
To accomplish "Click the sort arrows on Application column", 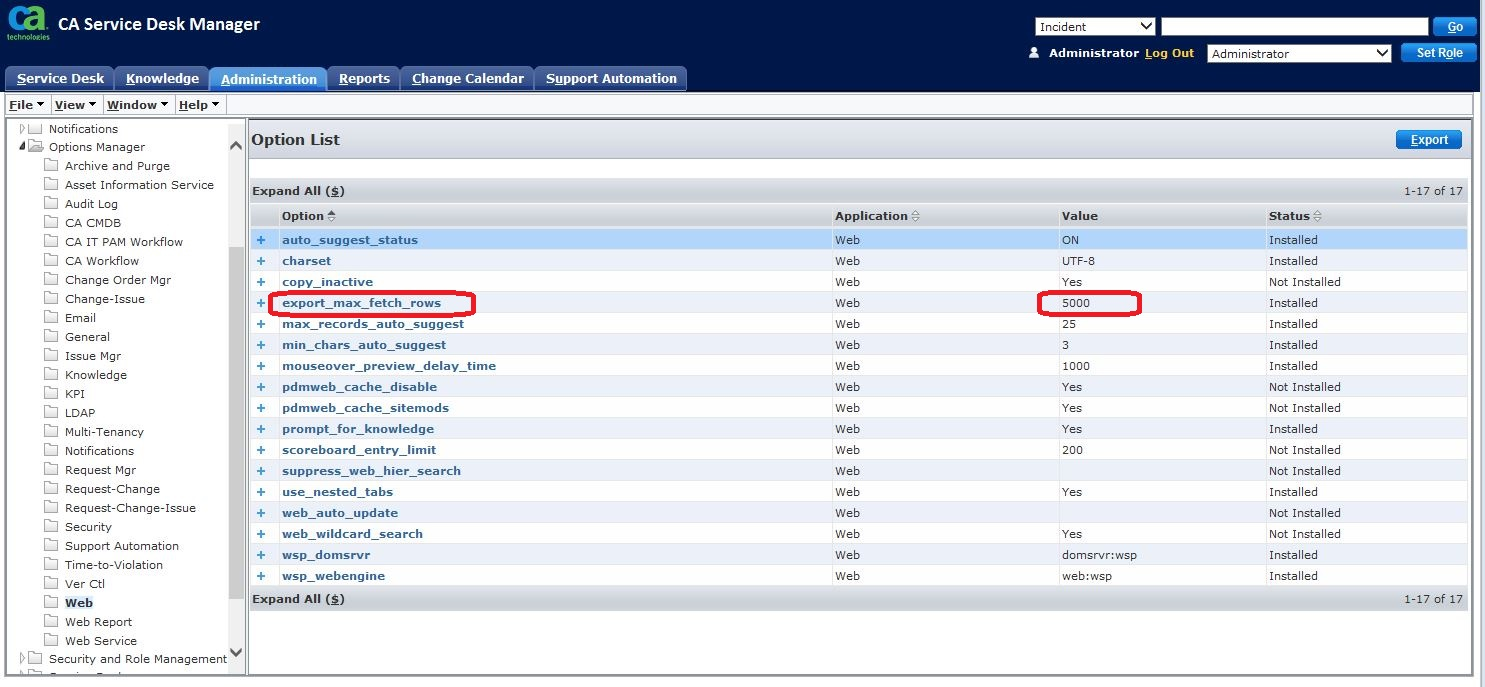I will [915, 216].
